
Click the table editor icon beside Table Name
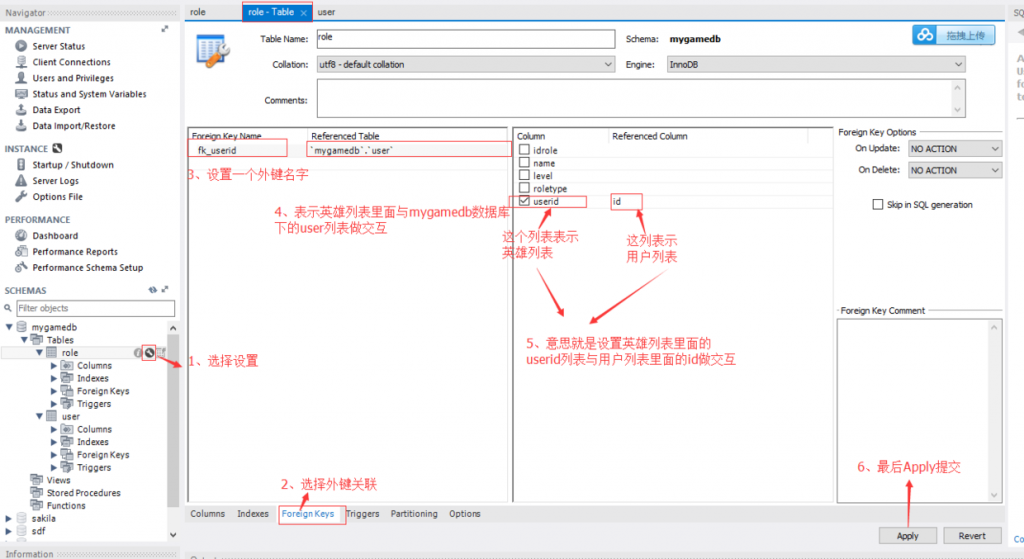click(x=213, y=51)
